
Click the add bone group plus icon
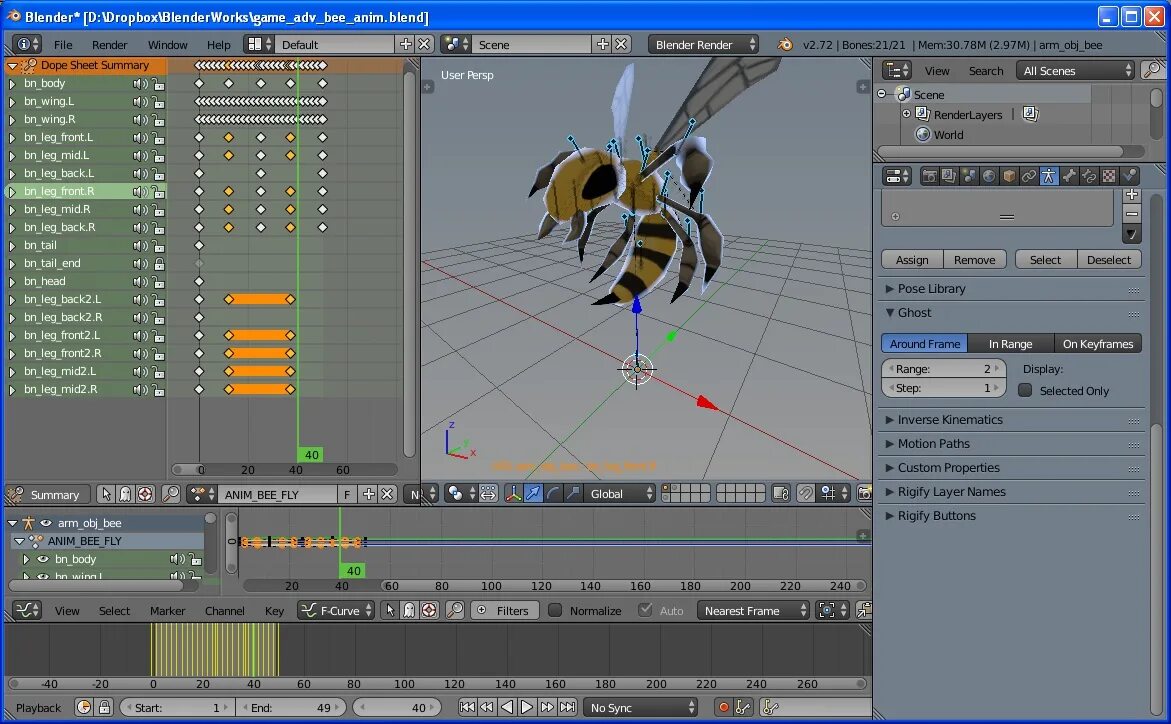click(x=1132, y=194)
